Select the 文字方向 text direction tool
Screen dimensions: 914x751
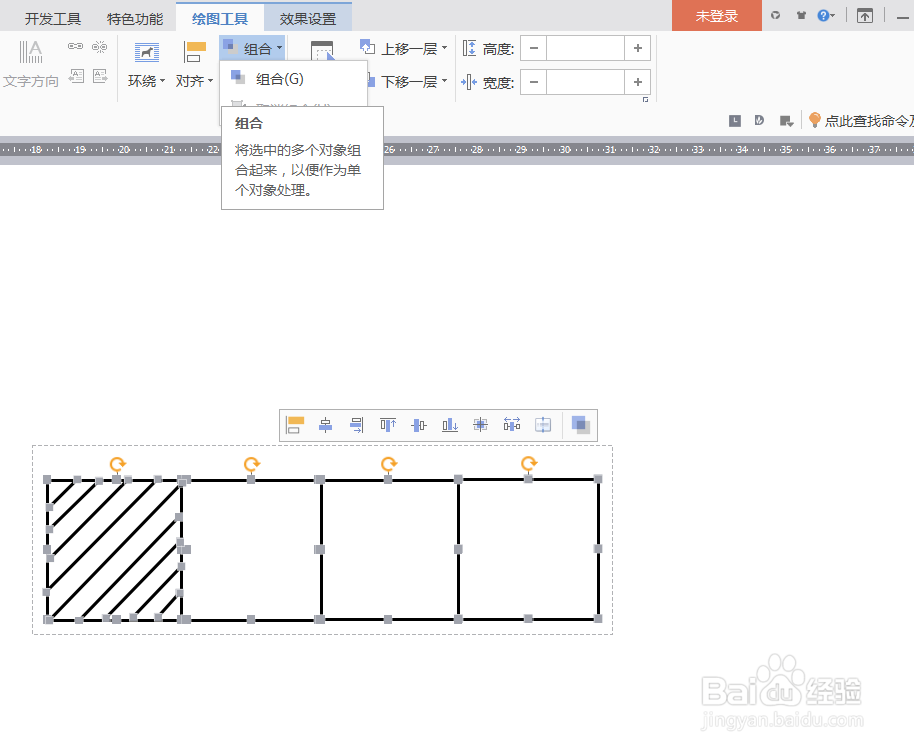click(31, 60)
